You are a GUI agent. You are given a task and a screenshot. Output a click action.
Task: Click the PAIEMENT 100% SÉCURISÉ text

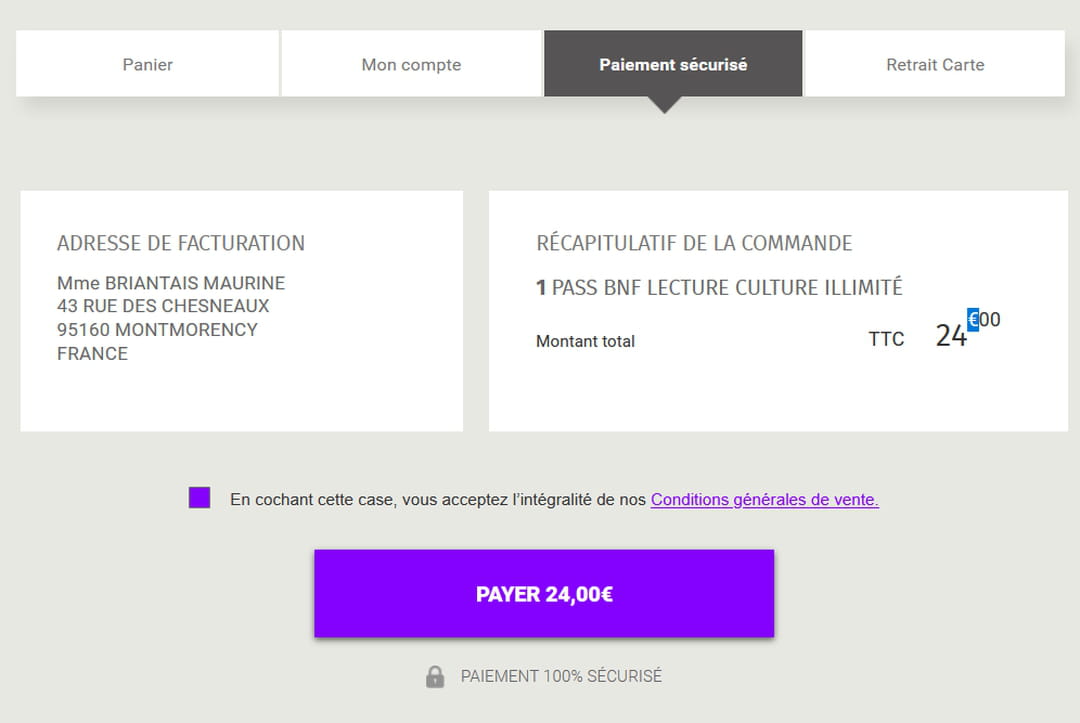pyautogui.click(x=561, y=676)
